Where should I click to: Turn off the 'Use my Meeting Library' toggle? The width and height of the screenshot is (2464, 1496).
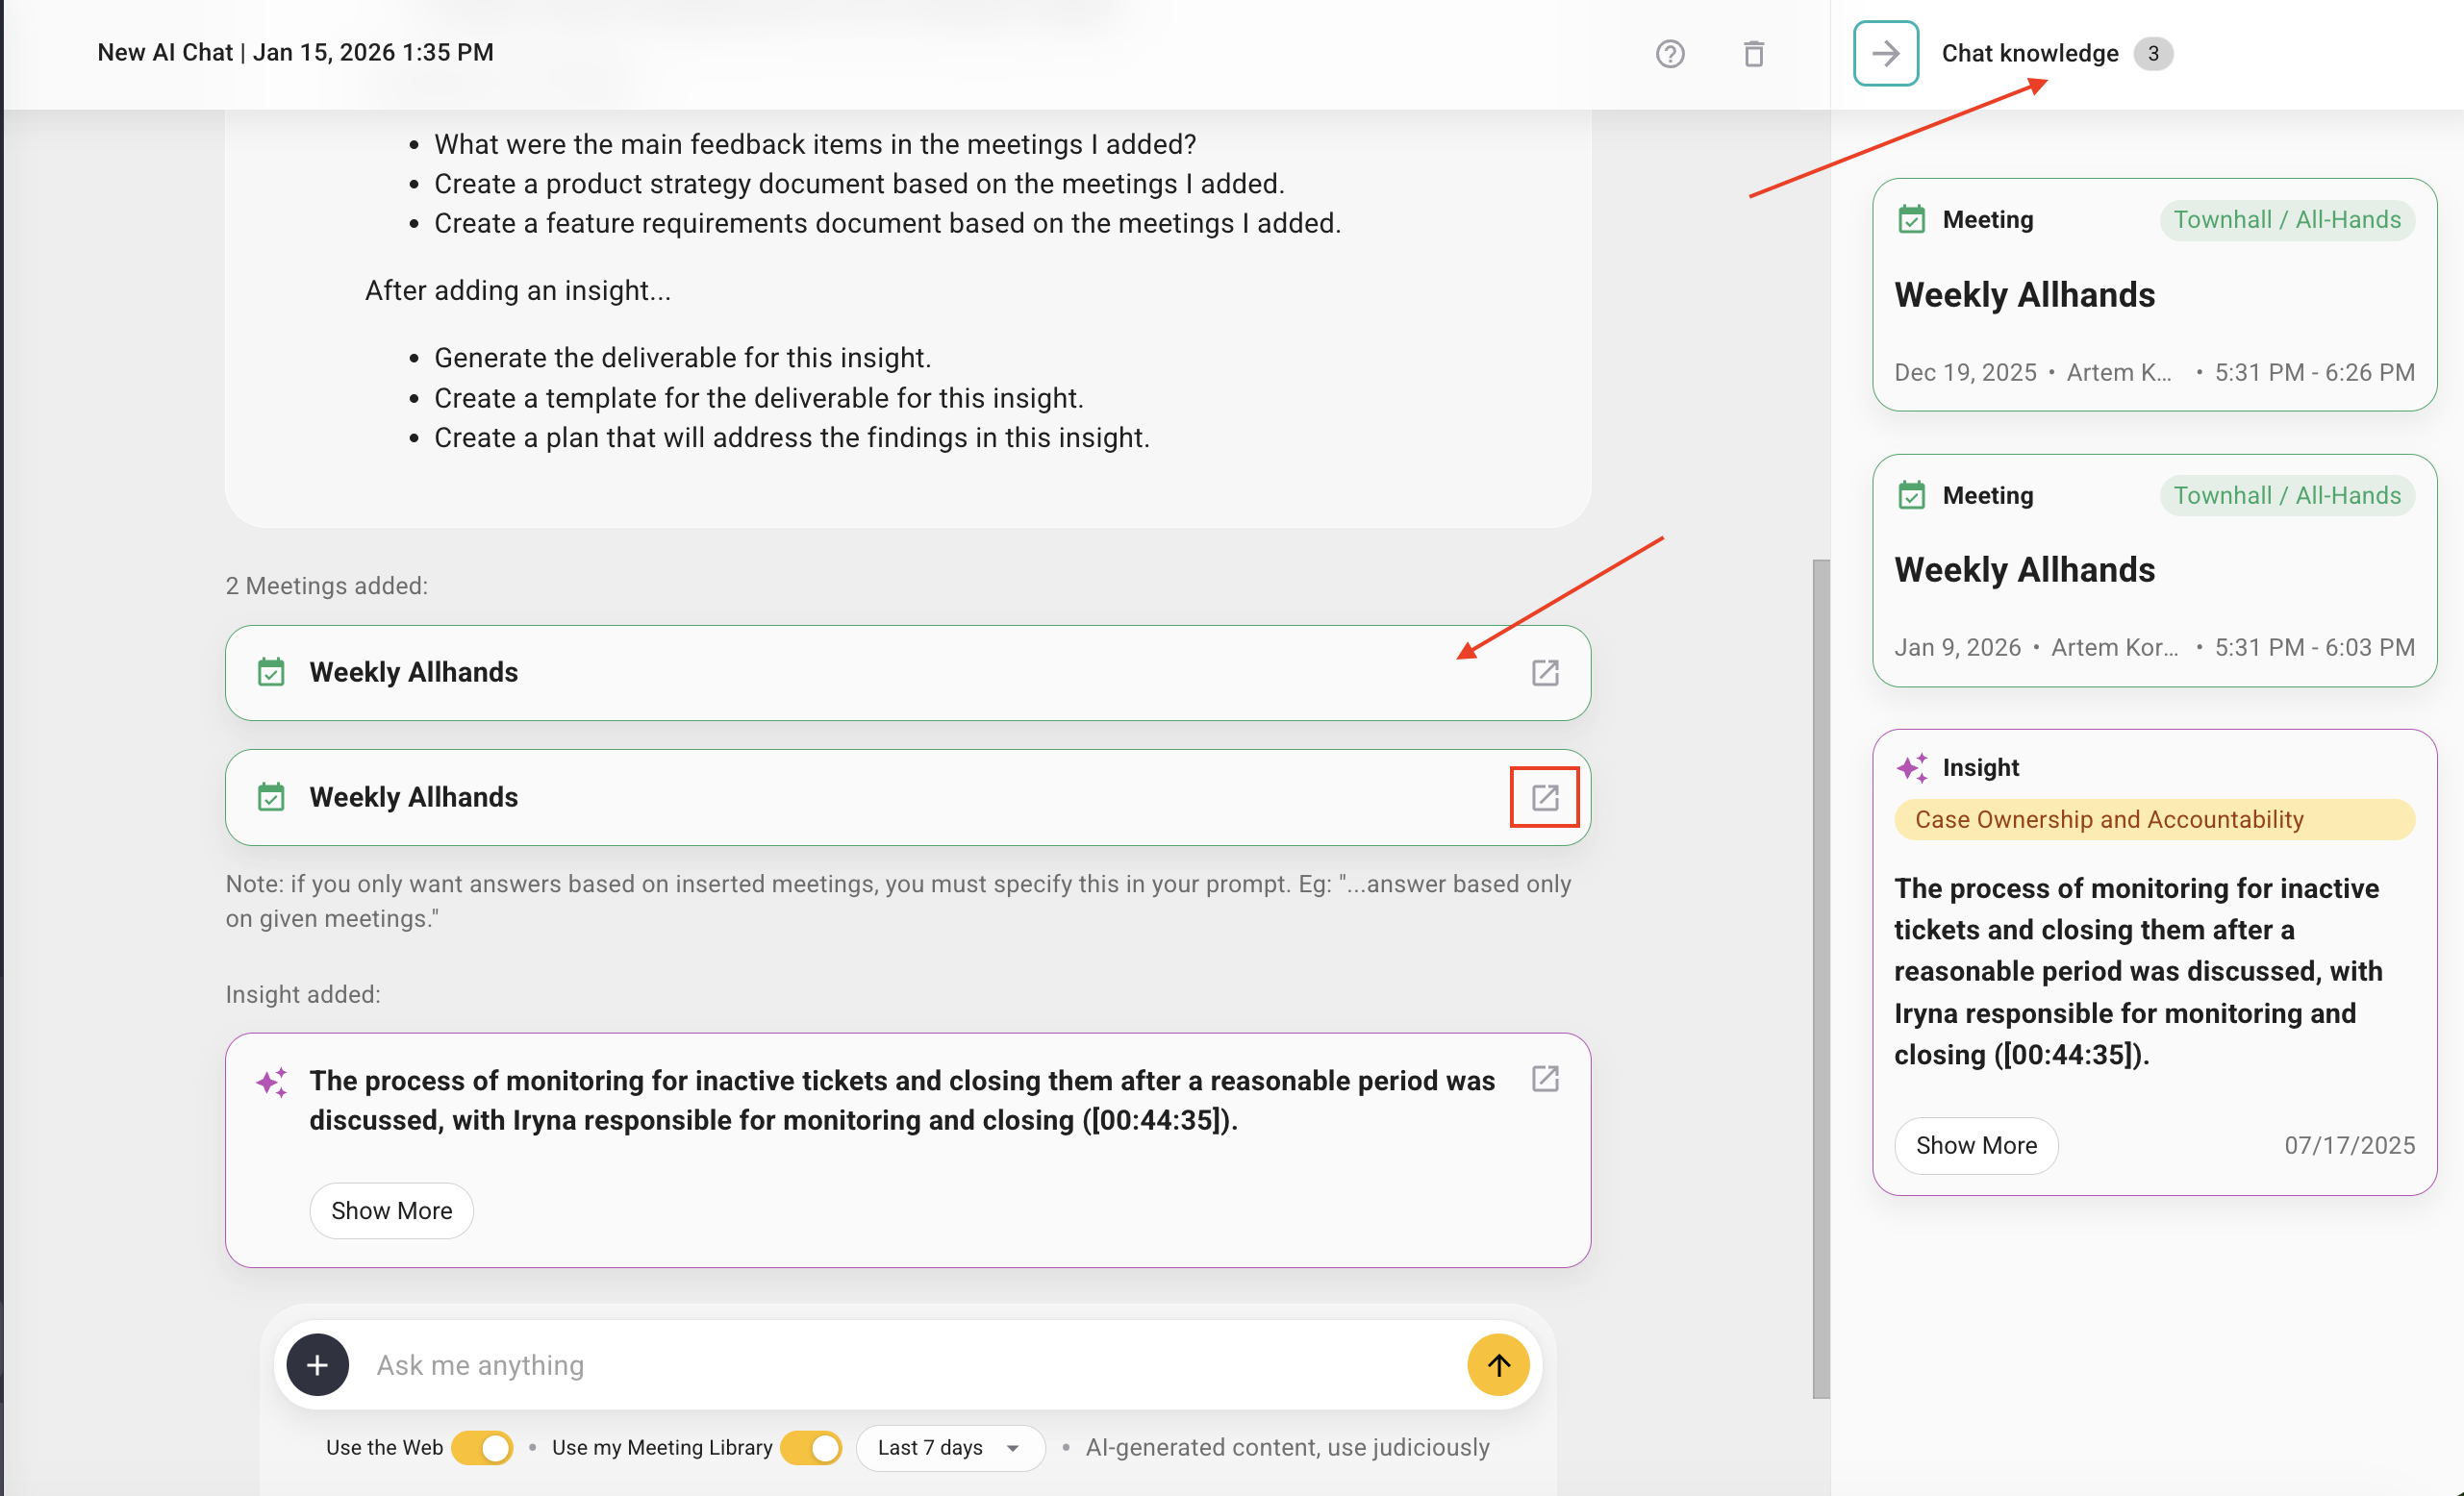[810, 1447]
